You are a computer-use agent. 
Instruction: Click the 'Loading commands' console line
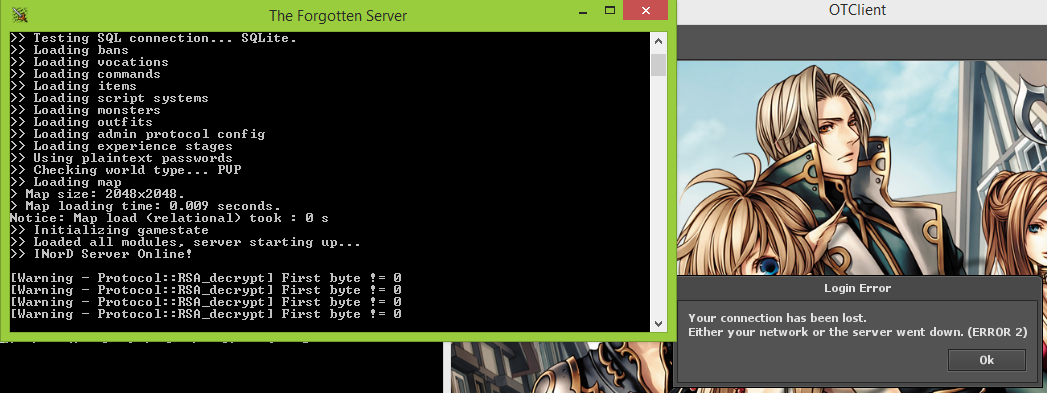85,74
